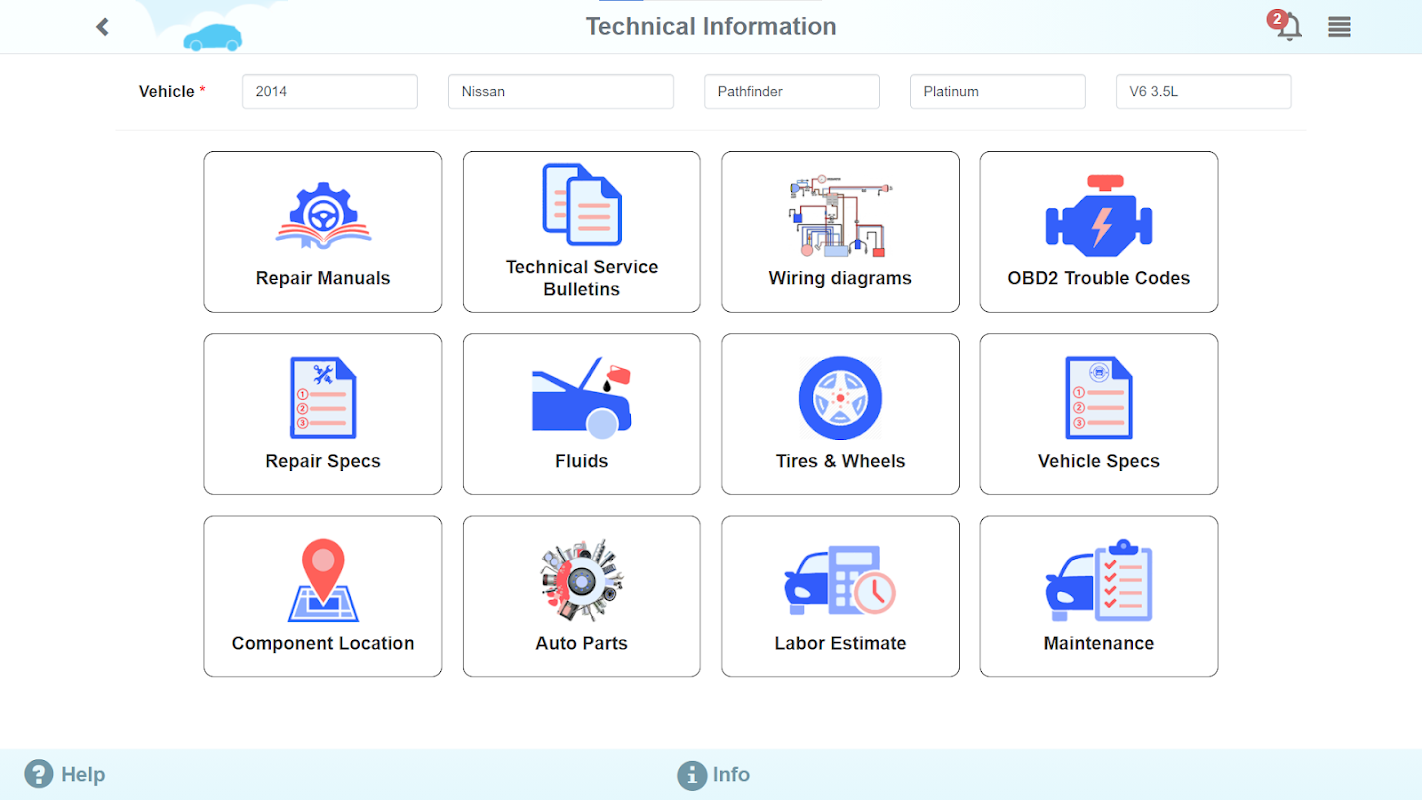Click the Help question mark icon

(38, 774)
